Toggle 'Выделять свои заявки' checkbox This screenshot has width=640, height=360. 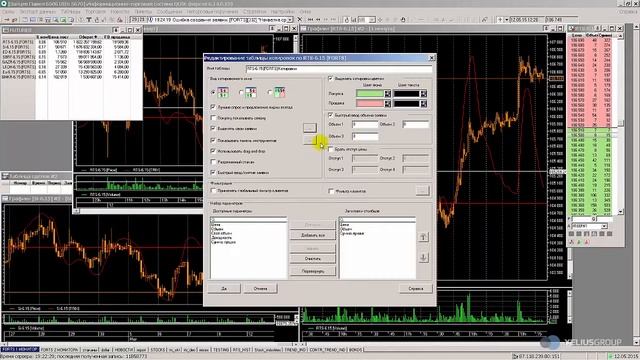coord(213,129)
